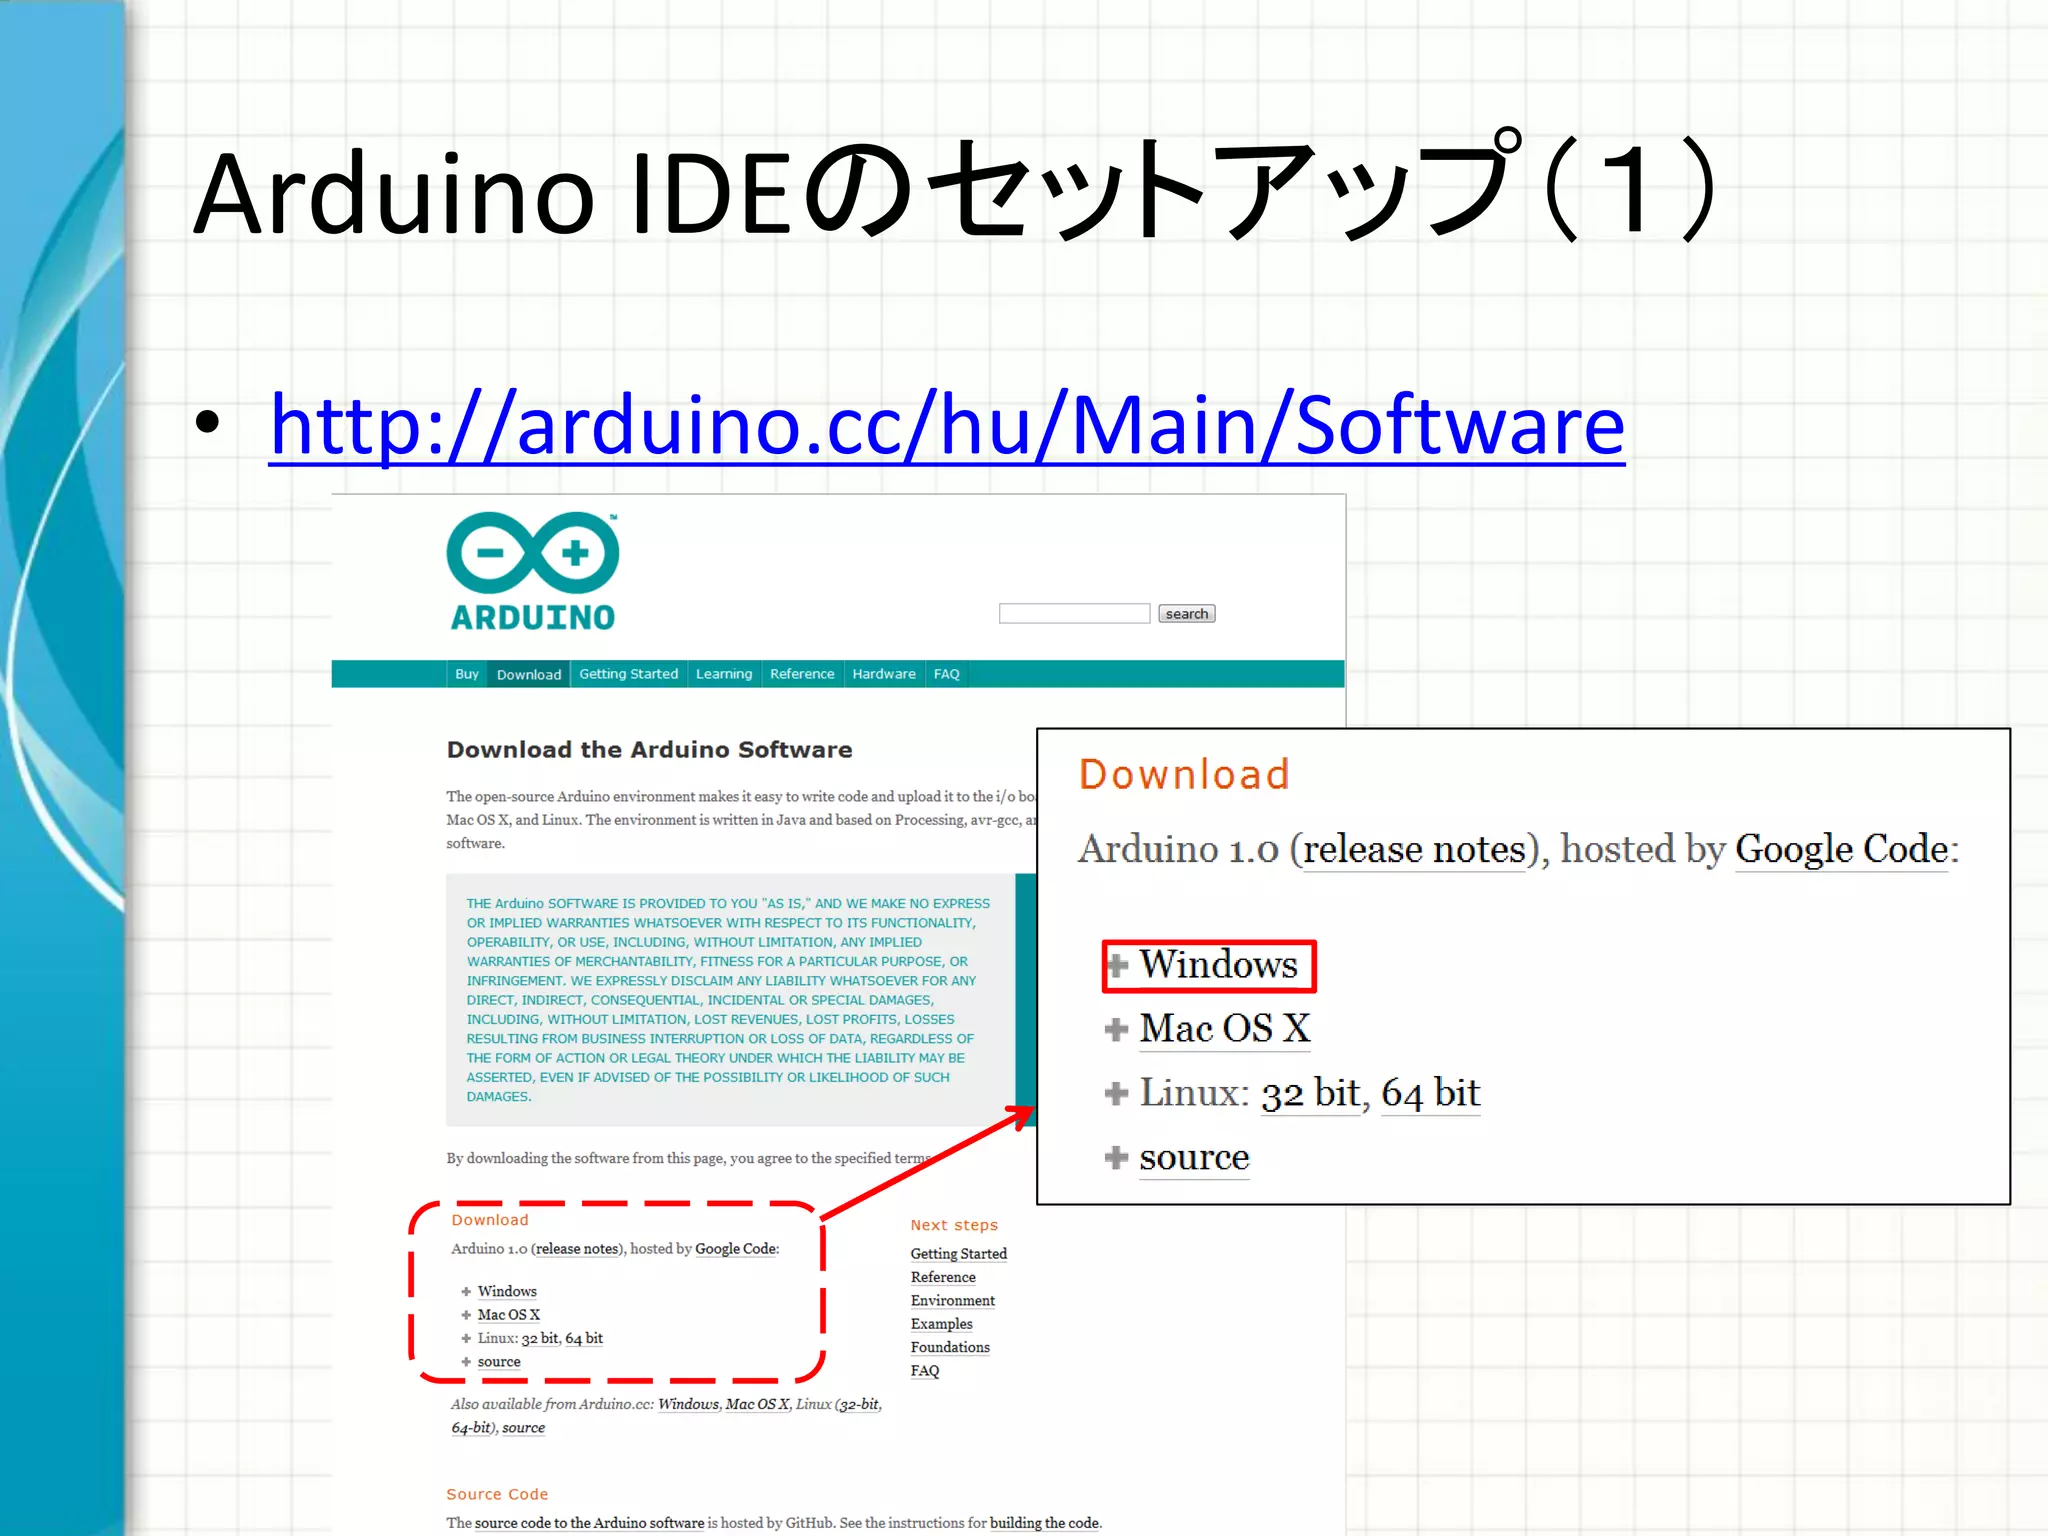Image resolution: width=2048 pixels, height=1536 pixels.
Task: Click plus icon beside small Linux entry
Action: (466, 1338)
